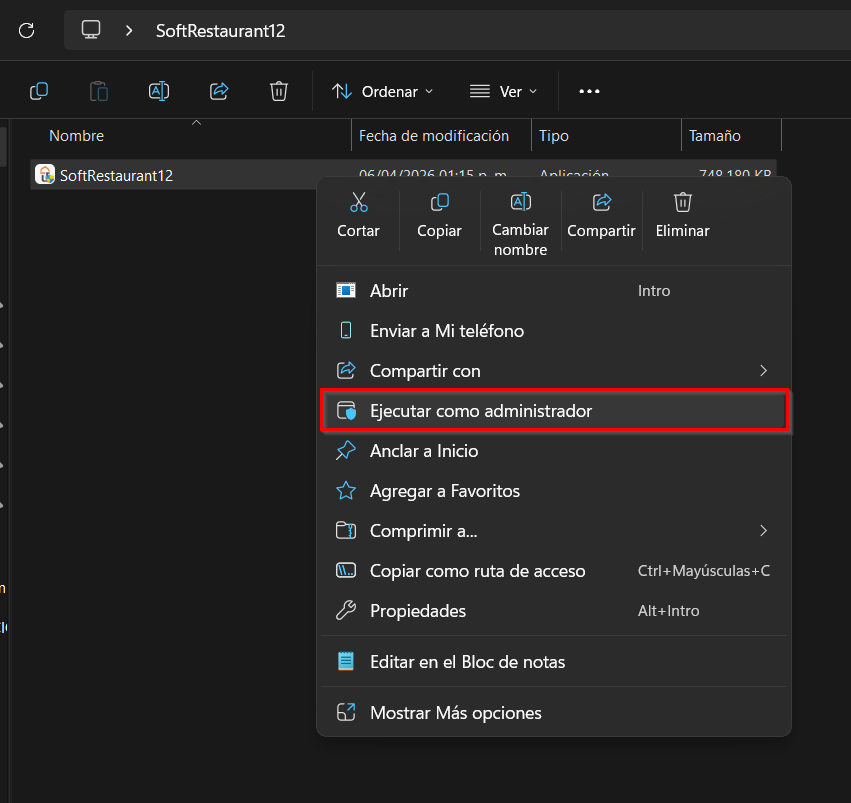Viewport: 851px width, 803px height.
Task: Click Cambiar nombre in the context menu
Action: click(x=520, y=225)
